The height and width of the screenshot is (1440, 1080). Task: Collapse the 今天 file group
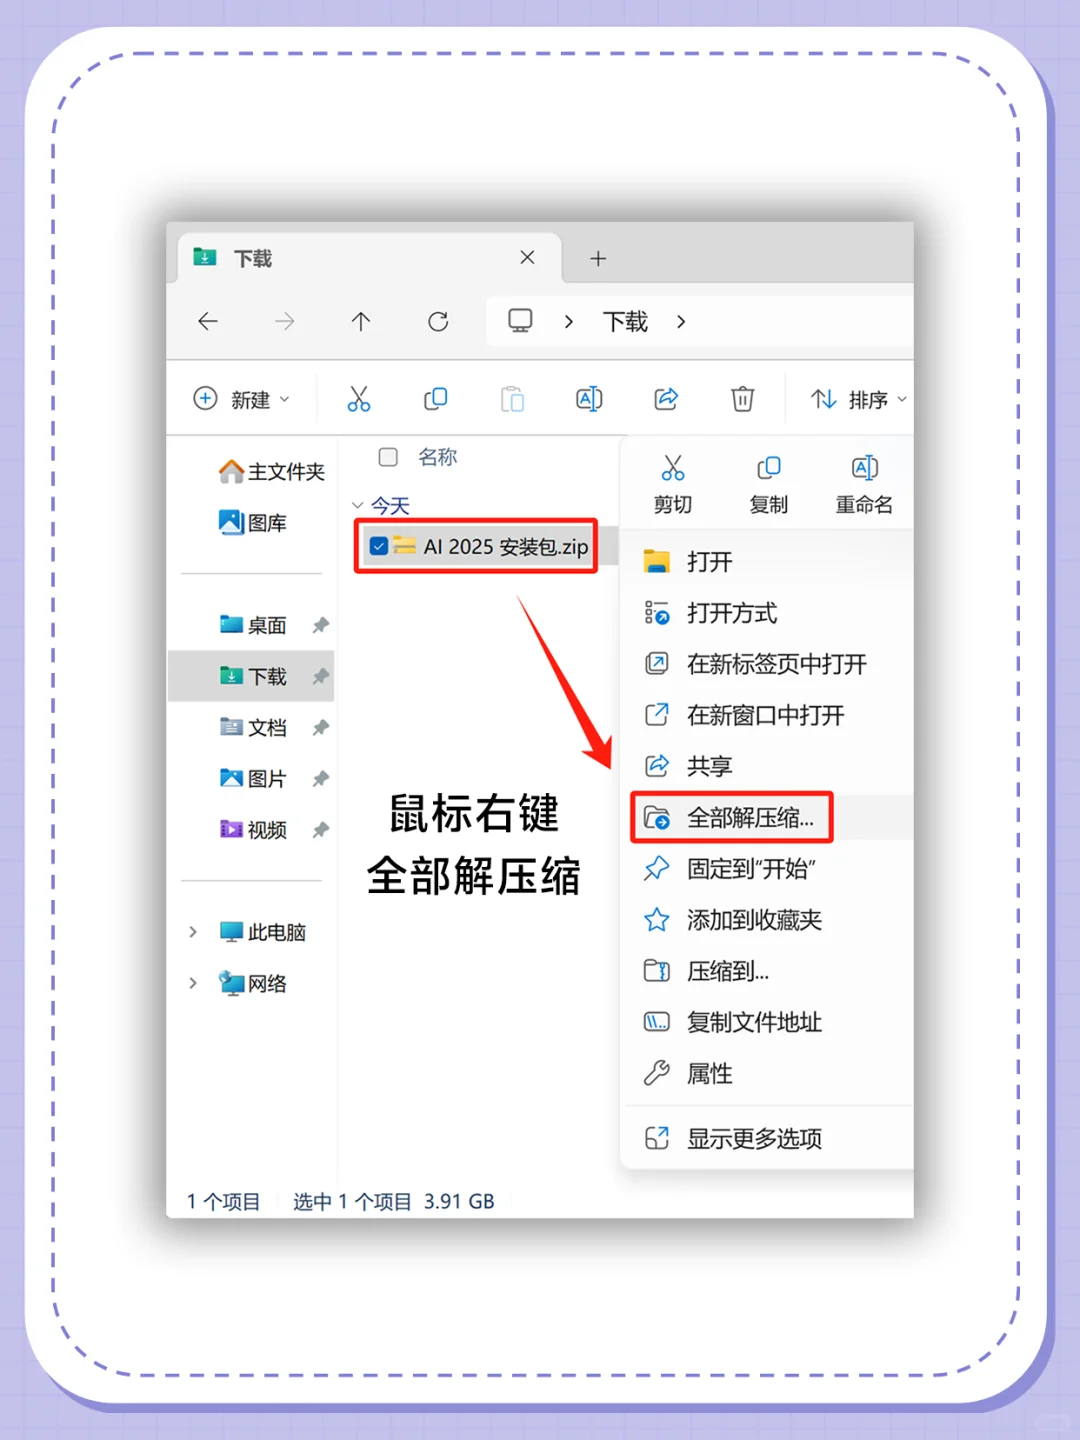(x=359, y=505)
